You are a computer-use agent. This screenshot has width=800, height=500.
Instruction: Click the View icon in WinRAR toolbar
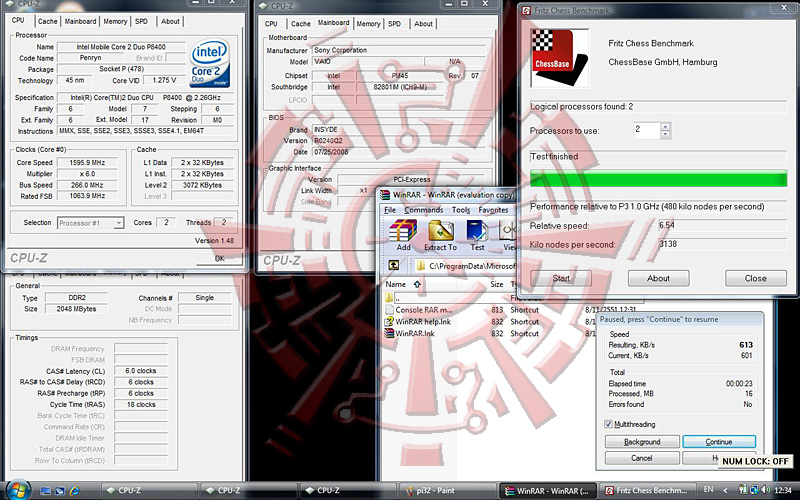pos(508,231)
